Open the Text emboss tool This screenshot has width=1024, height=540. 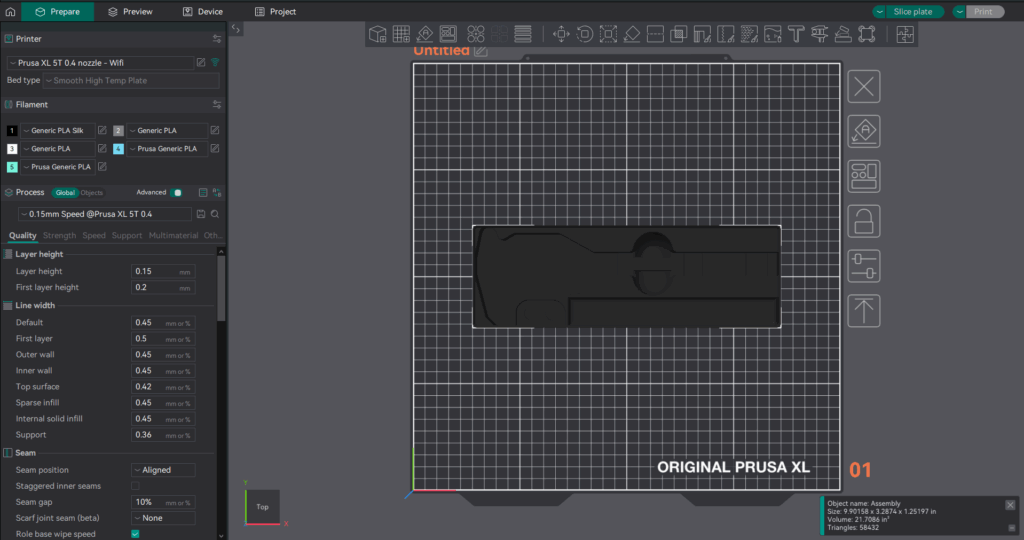tap(796, 34)
